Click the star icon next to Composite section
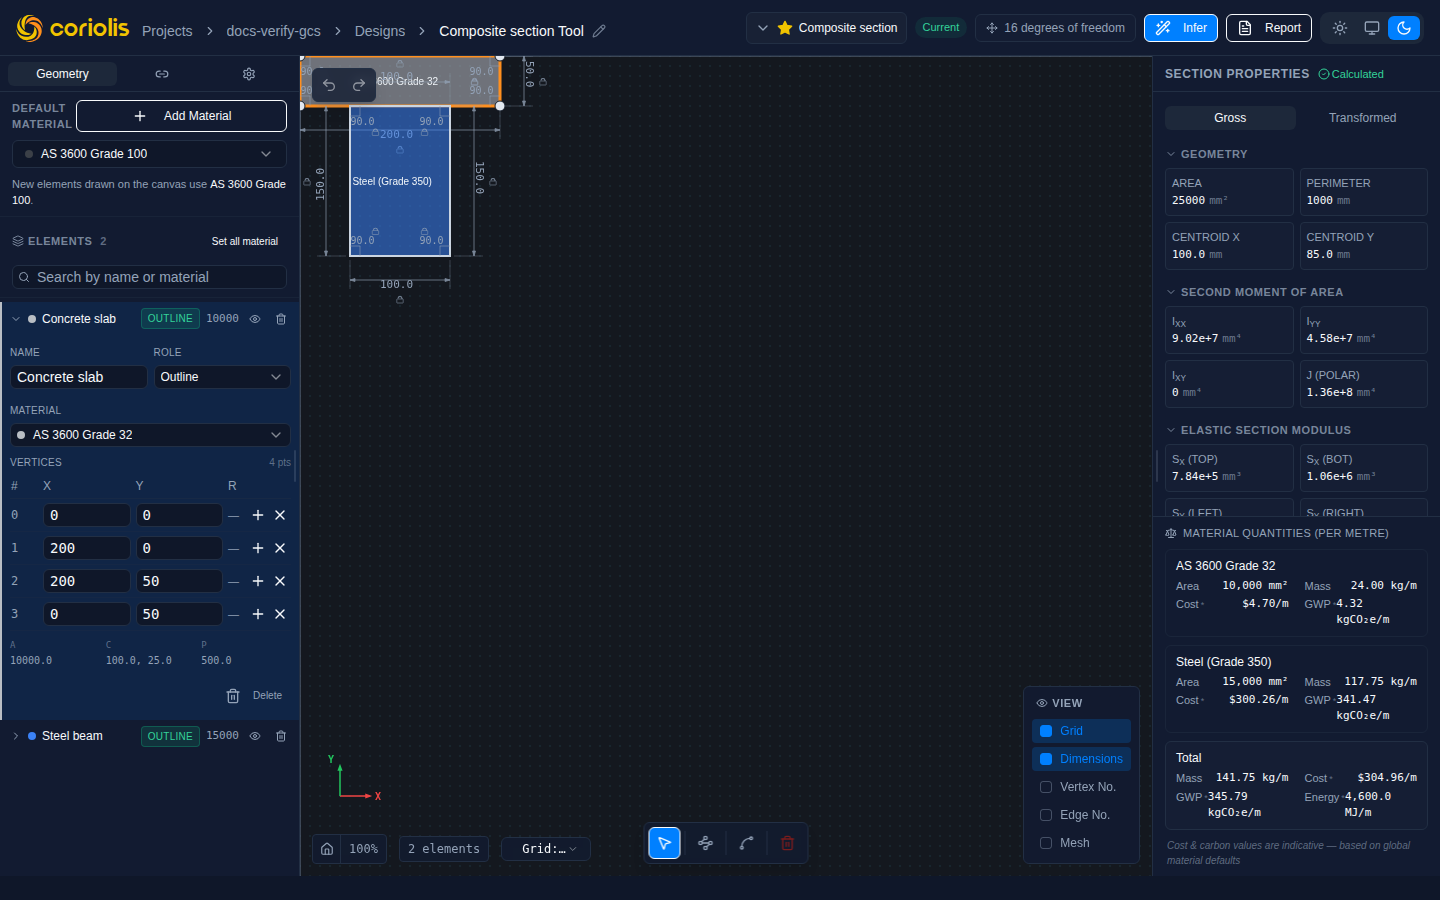This screenshot has width=1440, height=900. coord(785,28)
